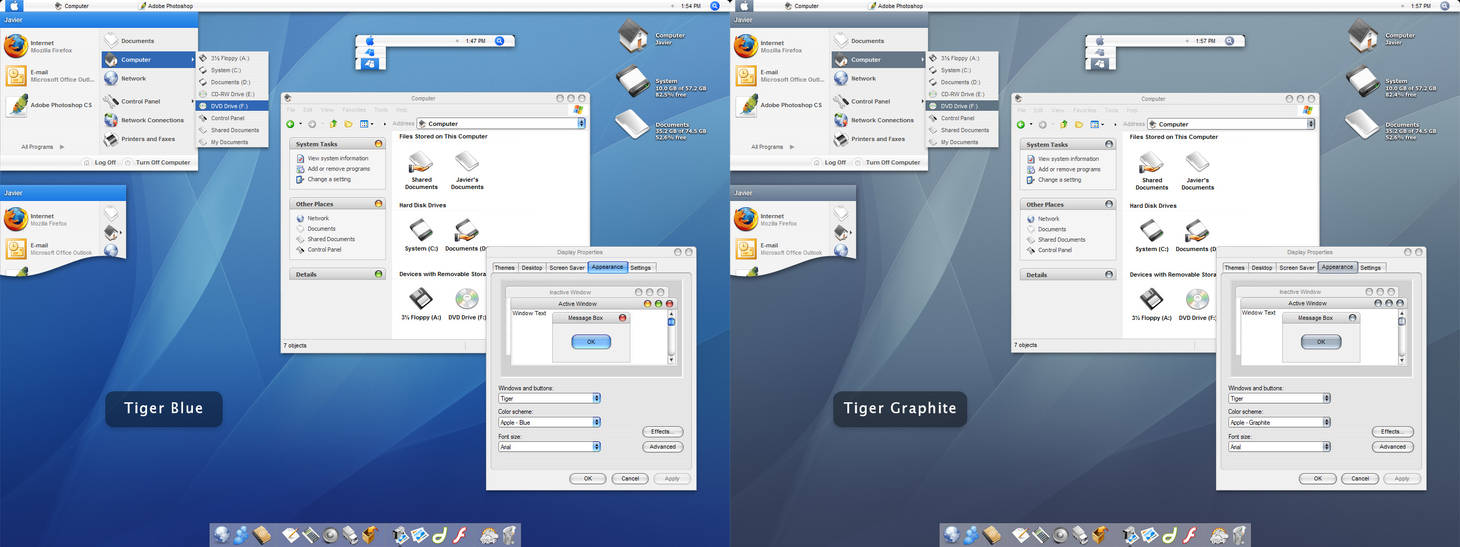Click preview window scrollbar in Blue Display Properties
This screenshot has height=547, width=1460.
click(x=672, y=335)
